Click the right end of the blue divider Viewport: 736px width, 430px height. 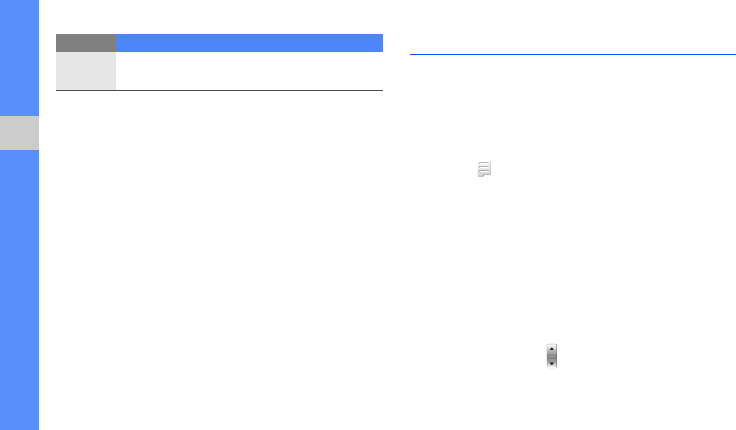tap(733, 55)
